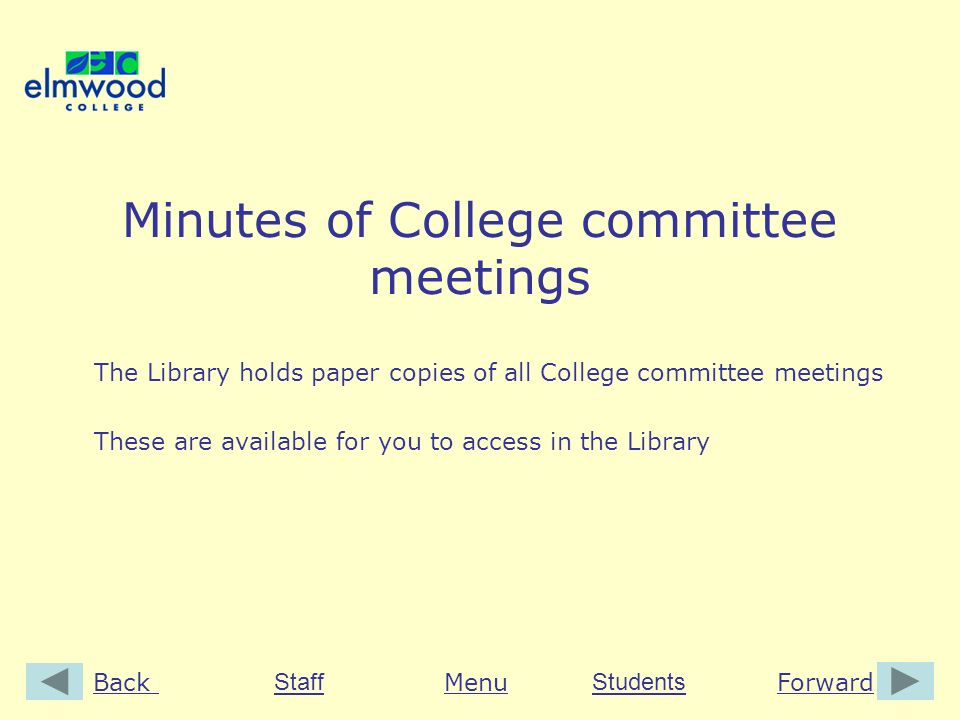
Task: Follow the Forward link
Action: point(825,682)
